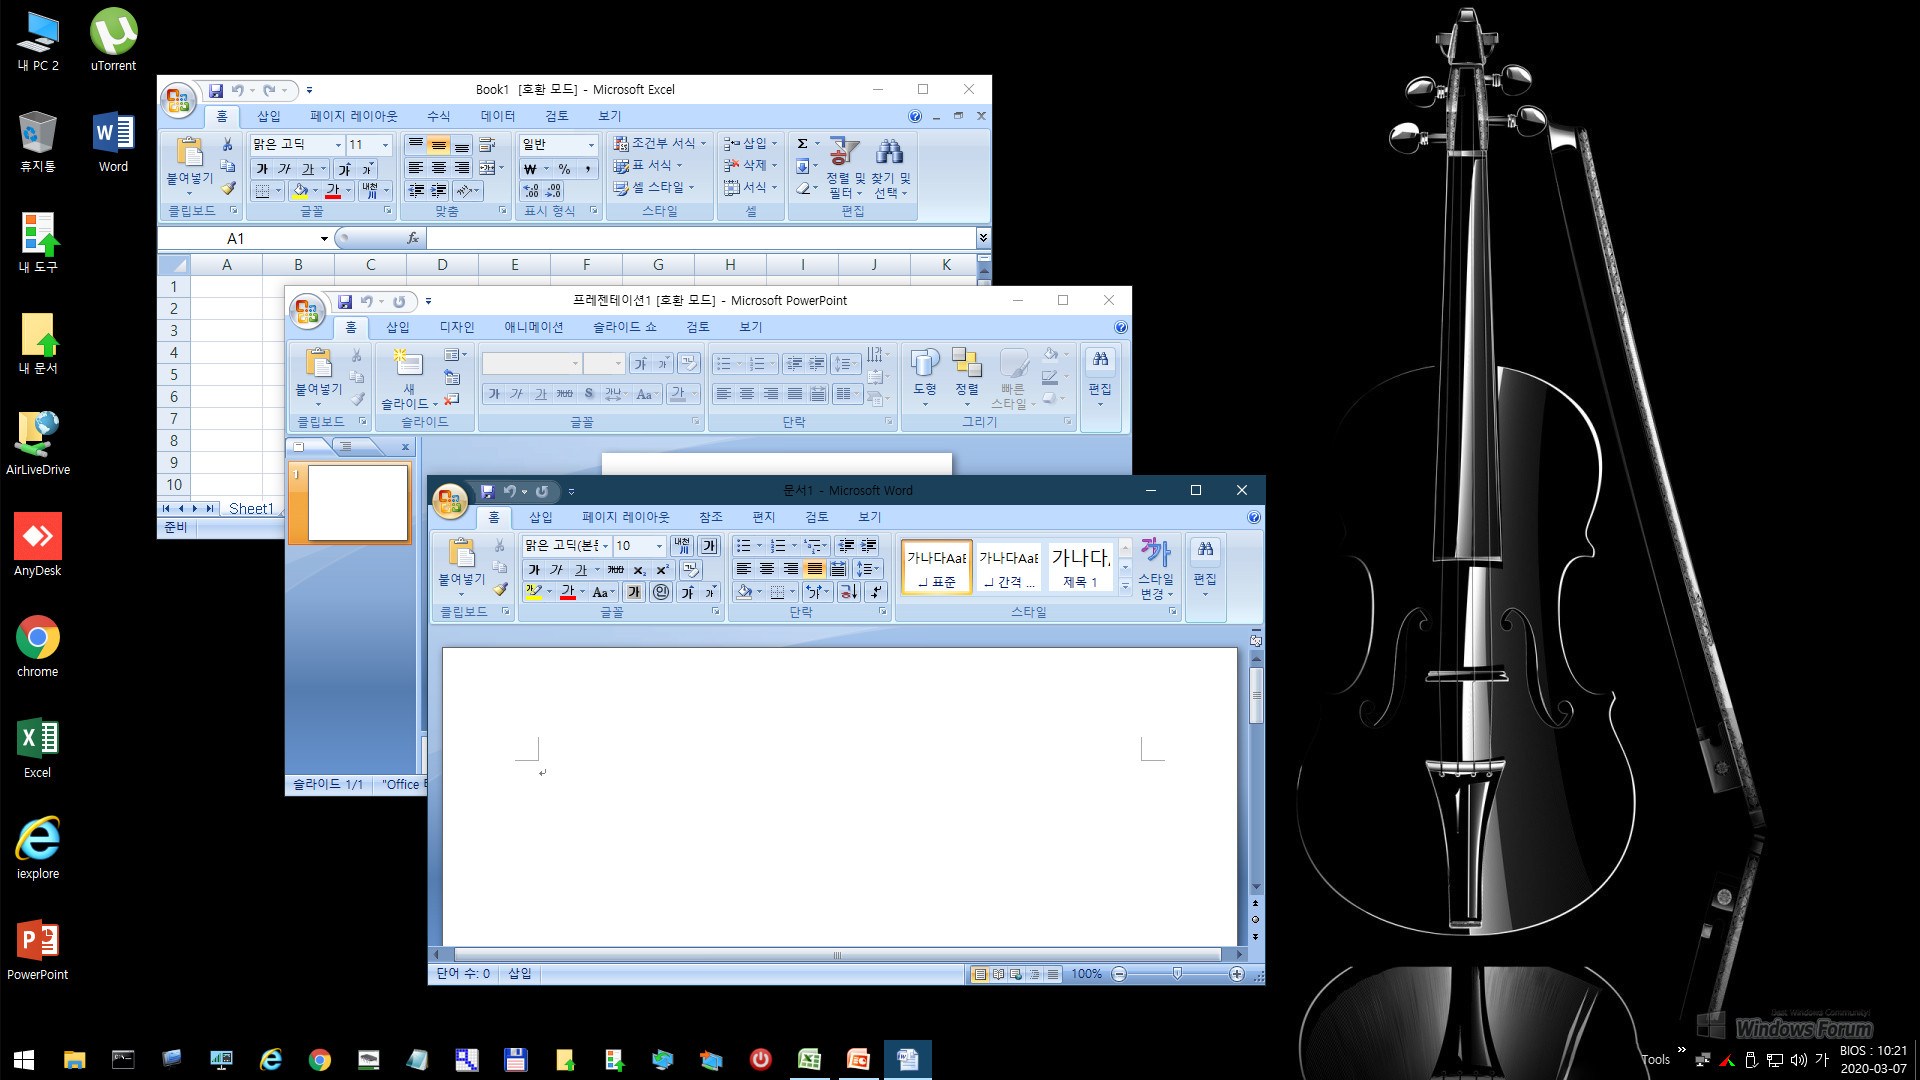Toggle bold formatting in Word's font group
The height and width of the screenshot is (1080, 1920).
pos(534,569)
